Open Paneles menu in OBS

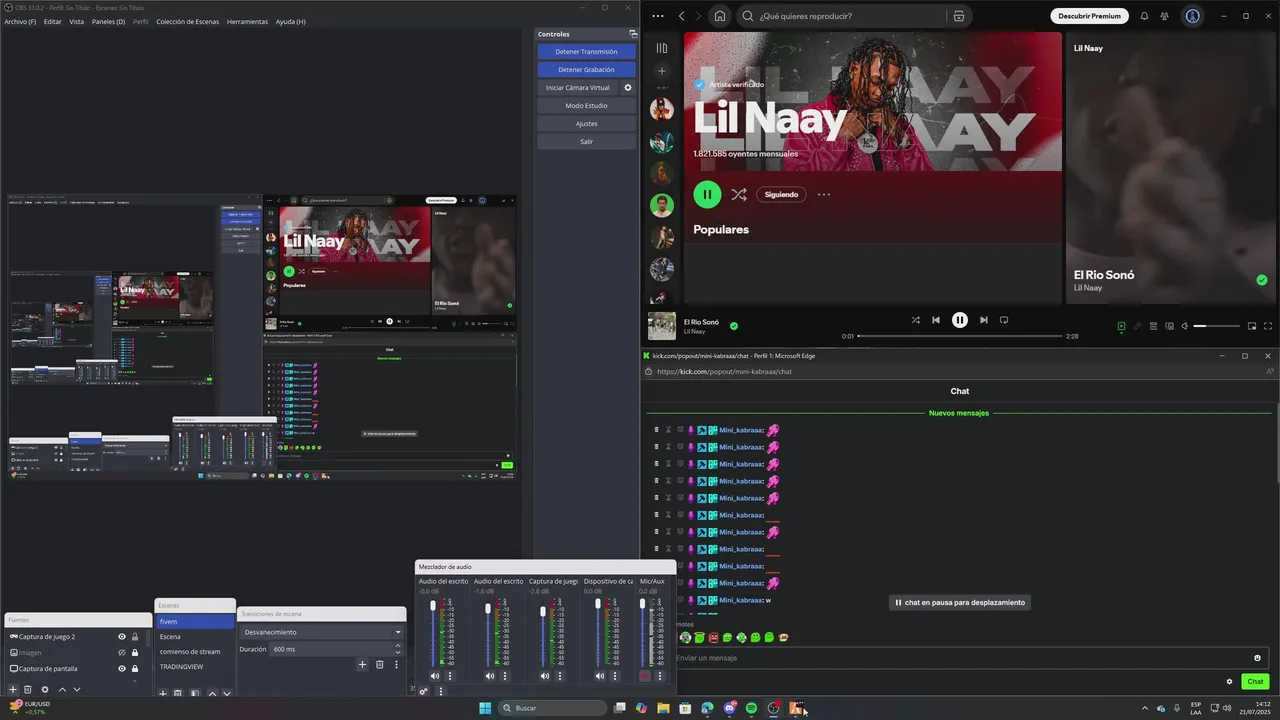[109, 21]
